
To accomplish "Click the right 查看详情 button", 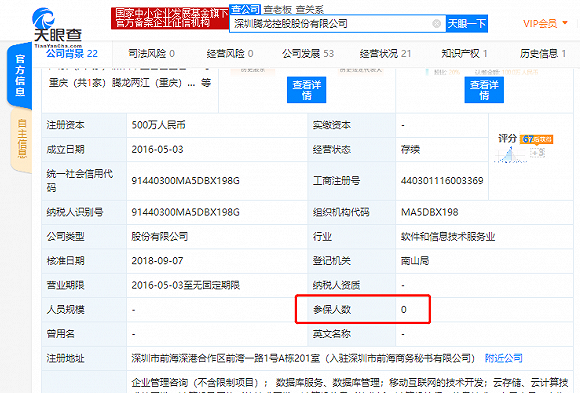I will [x=484, y=90].
